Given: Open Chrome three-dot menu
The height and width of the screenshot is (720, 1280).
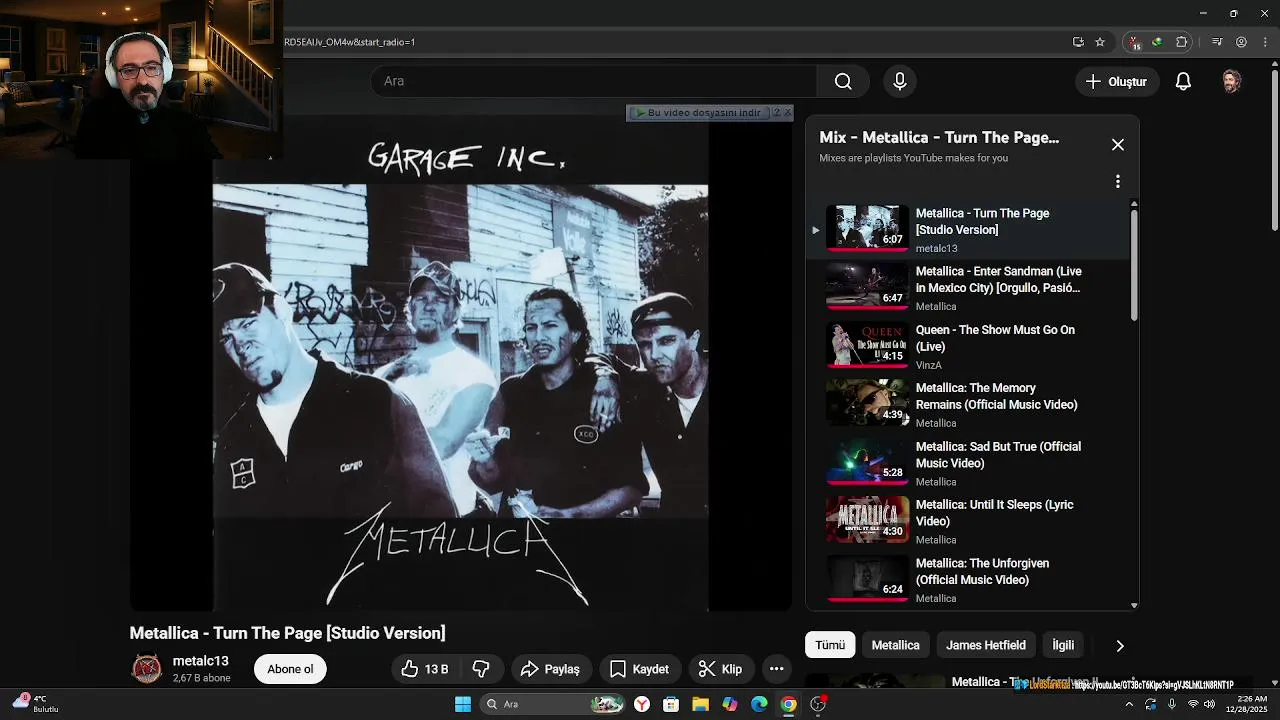Looking at the screenshot, I should [x=1263, y=42].
